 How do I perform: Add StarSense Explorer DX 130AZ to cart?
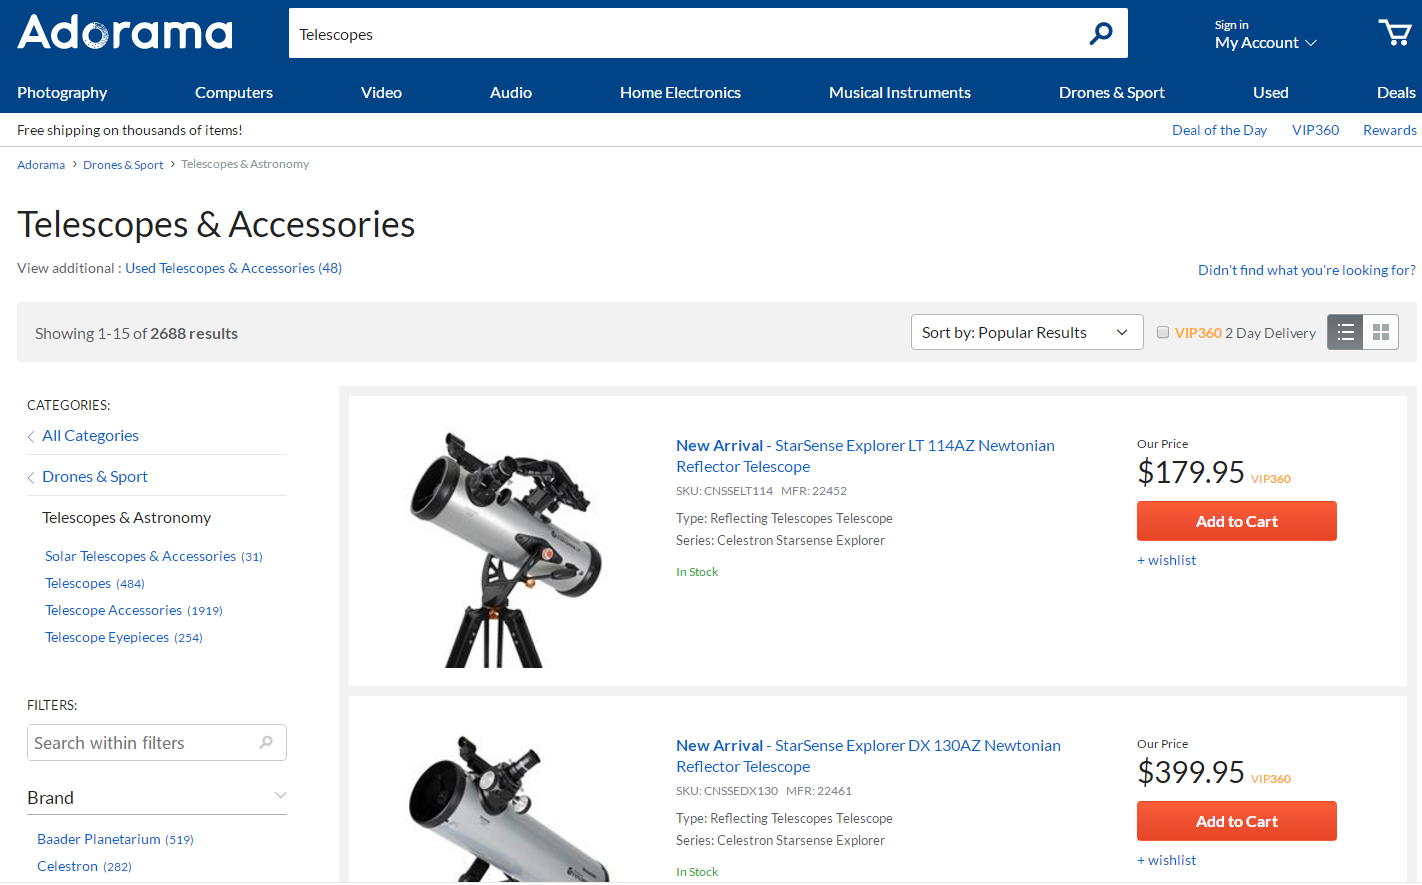(x=1237, y=821)
